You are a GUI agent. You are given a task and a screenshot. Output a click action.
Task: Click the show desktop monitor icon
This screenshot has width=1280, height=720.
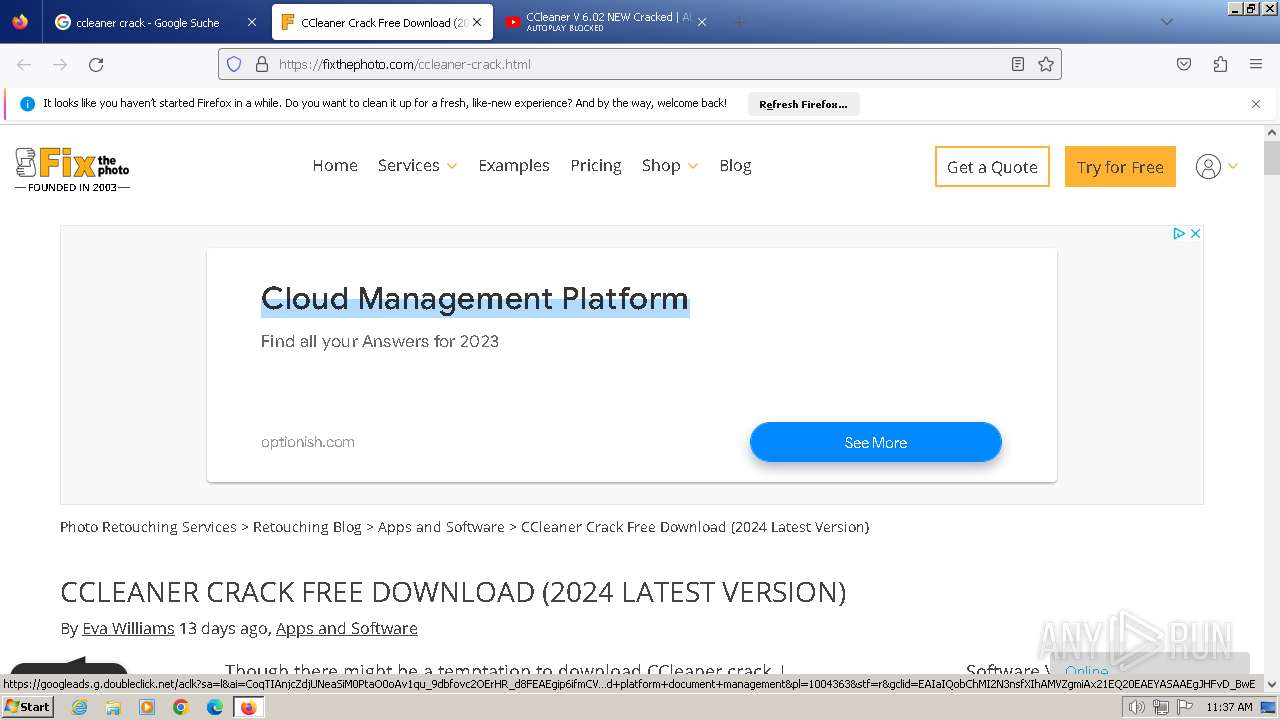pos(1269,707)
